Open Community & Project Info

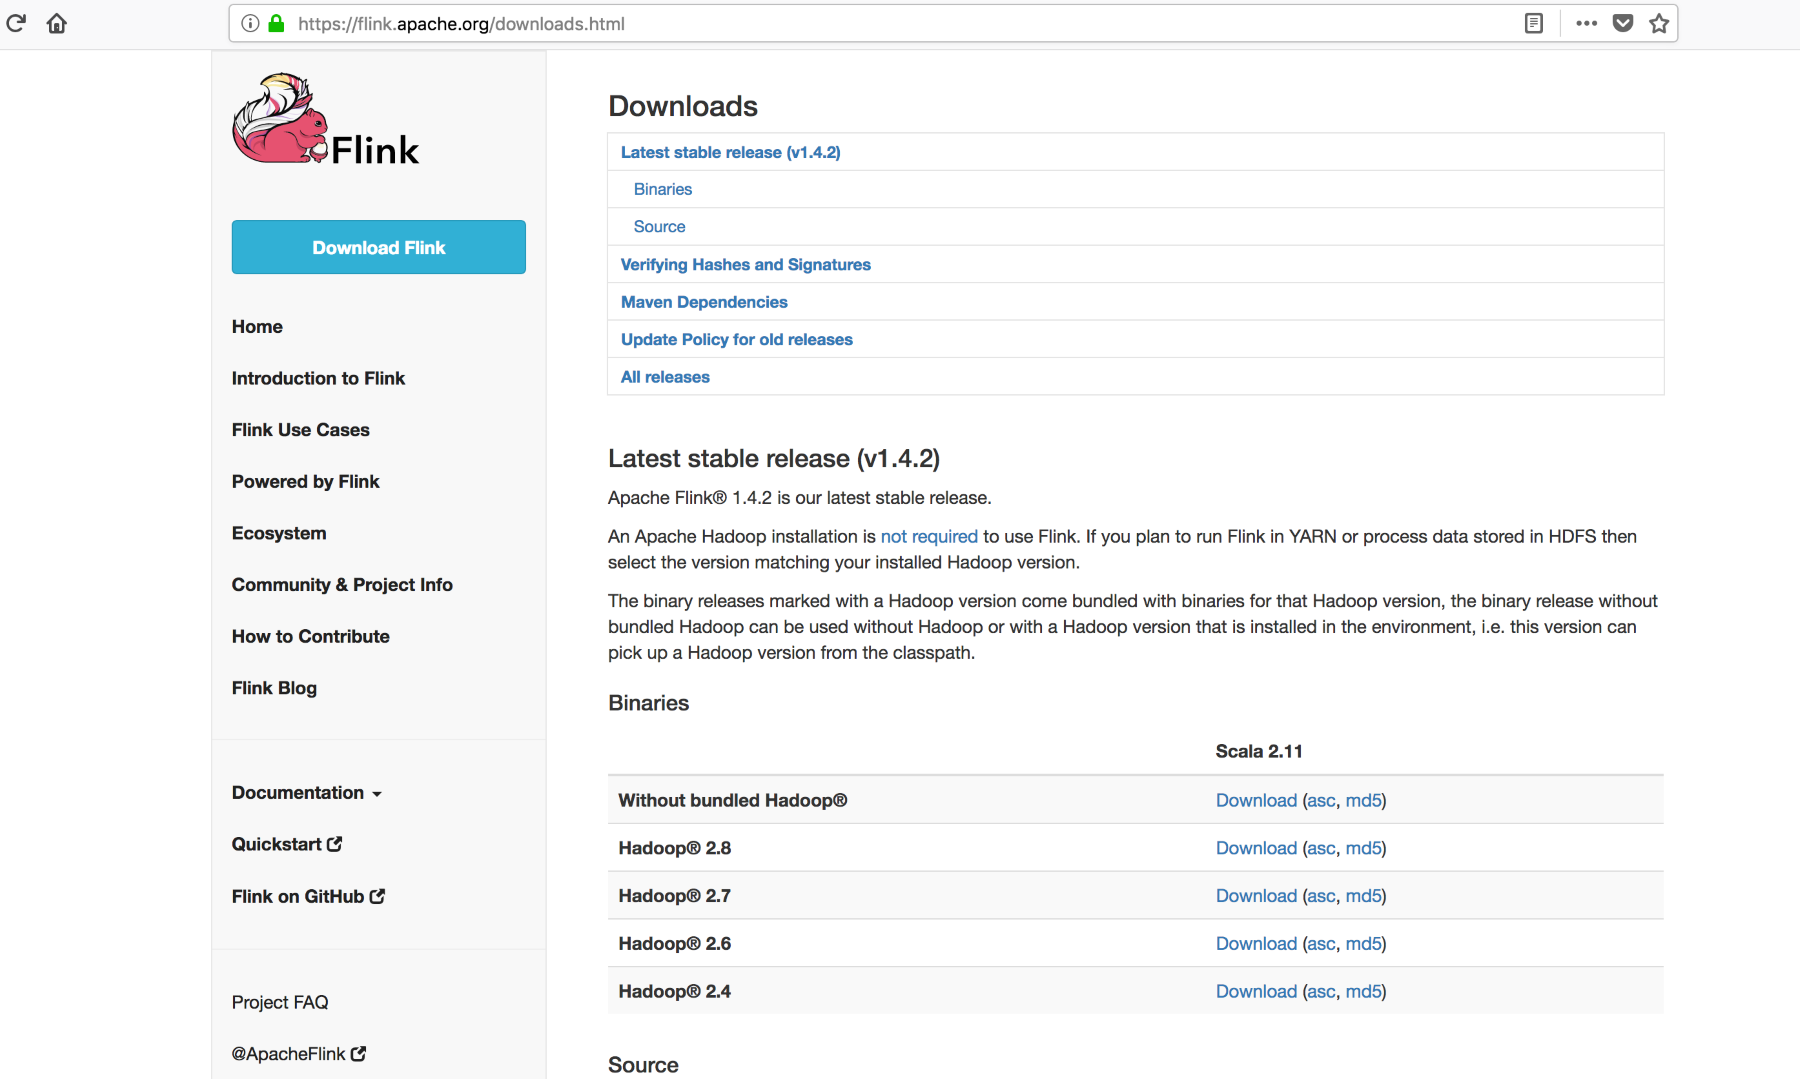342,585
